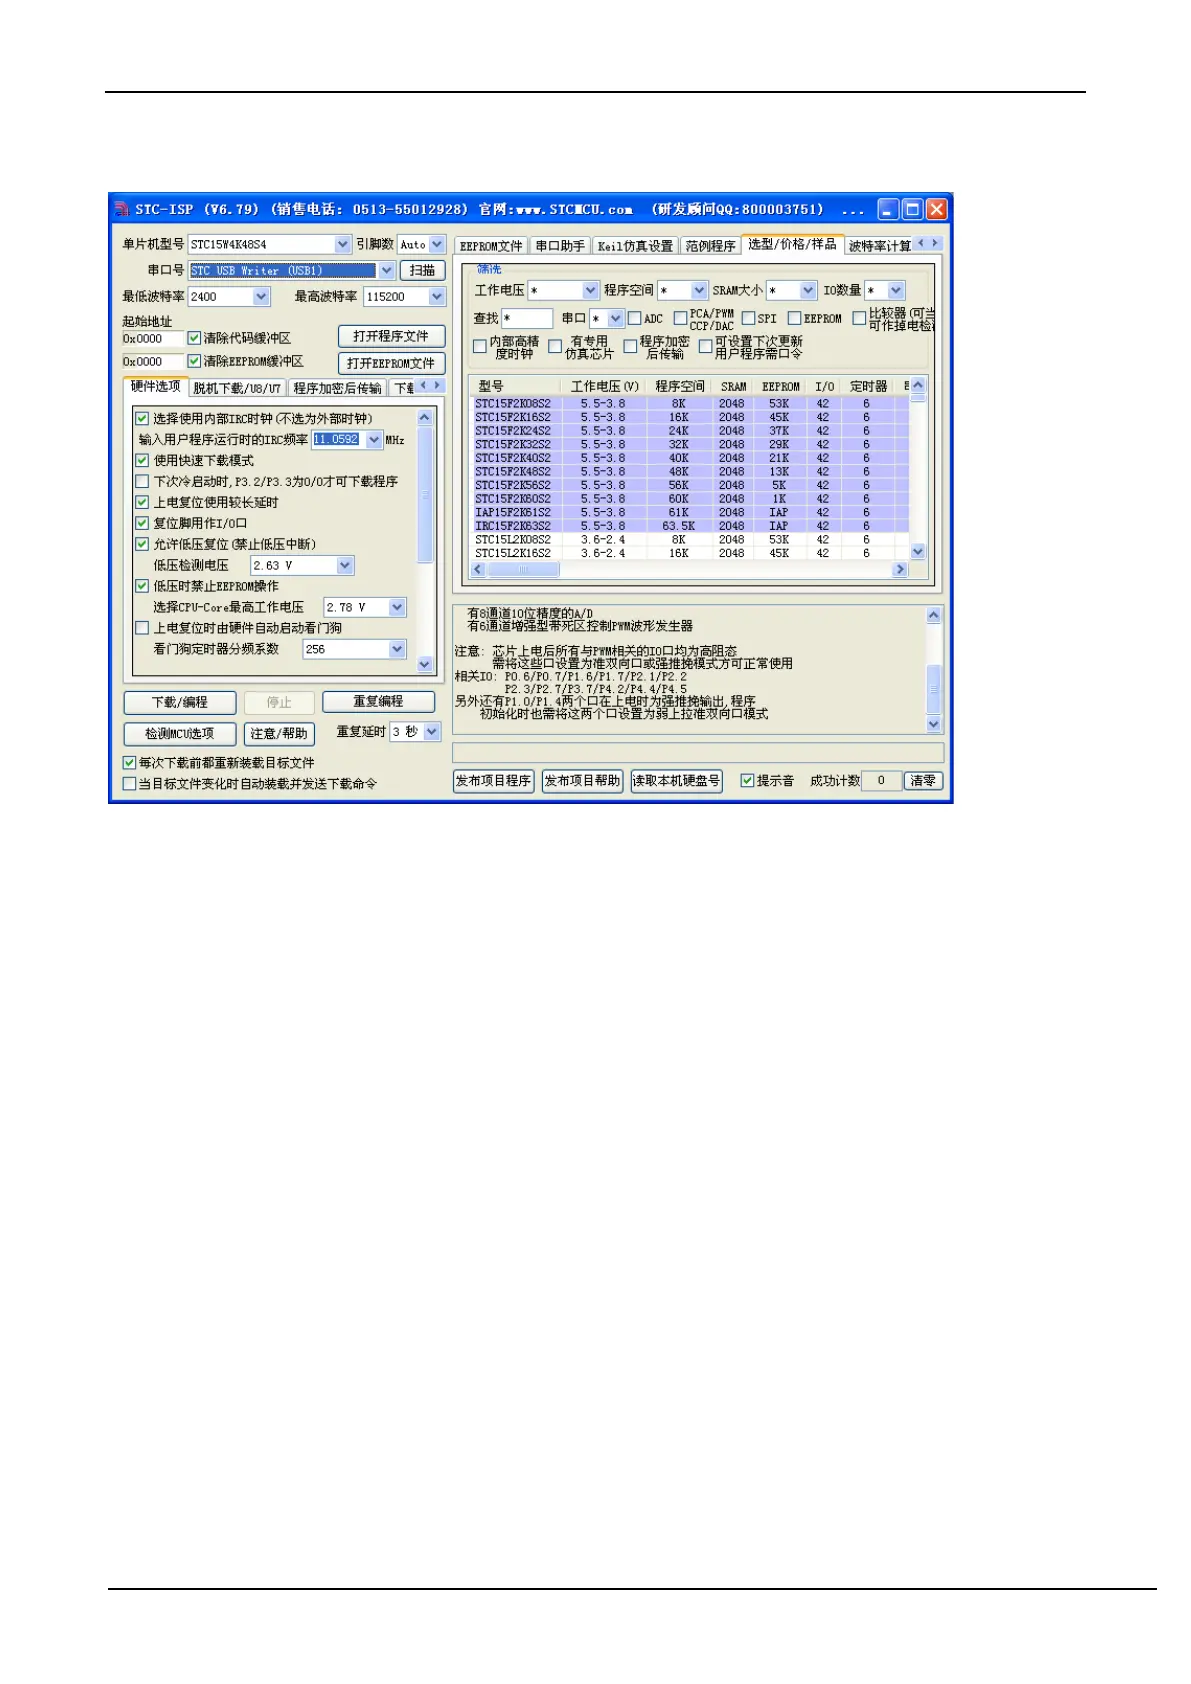
Task: Click the hardware options list scroll-up arrow
Action: pos(424,417)
